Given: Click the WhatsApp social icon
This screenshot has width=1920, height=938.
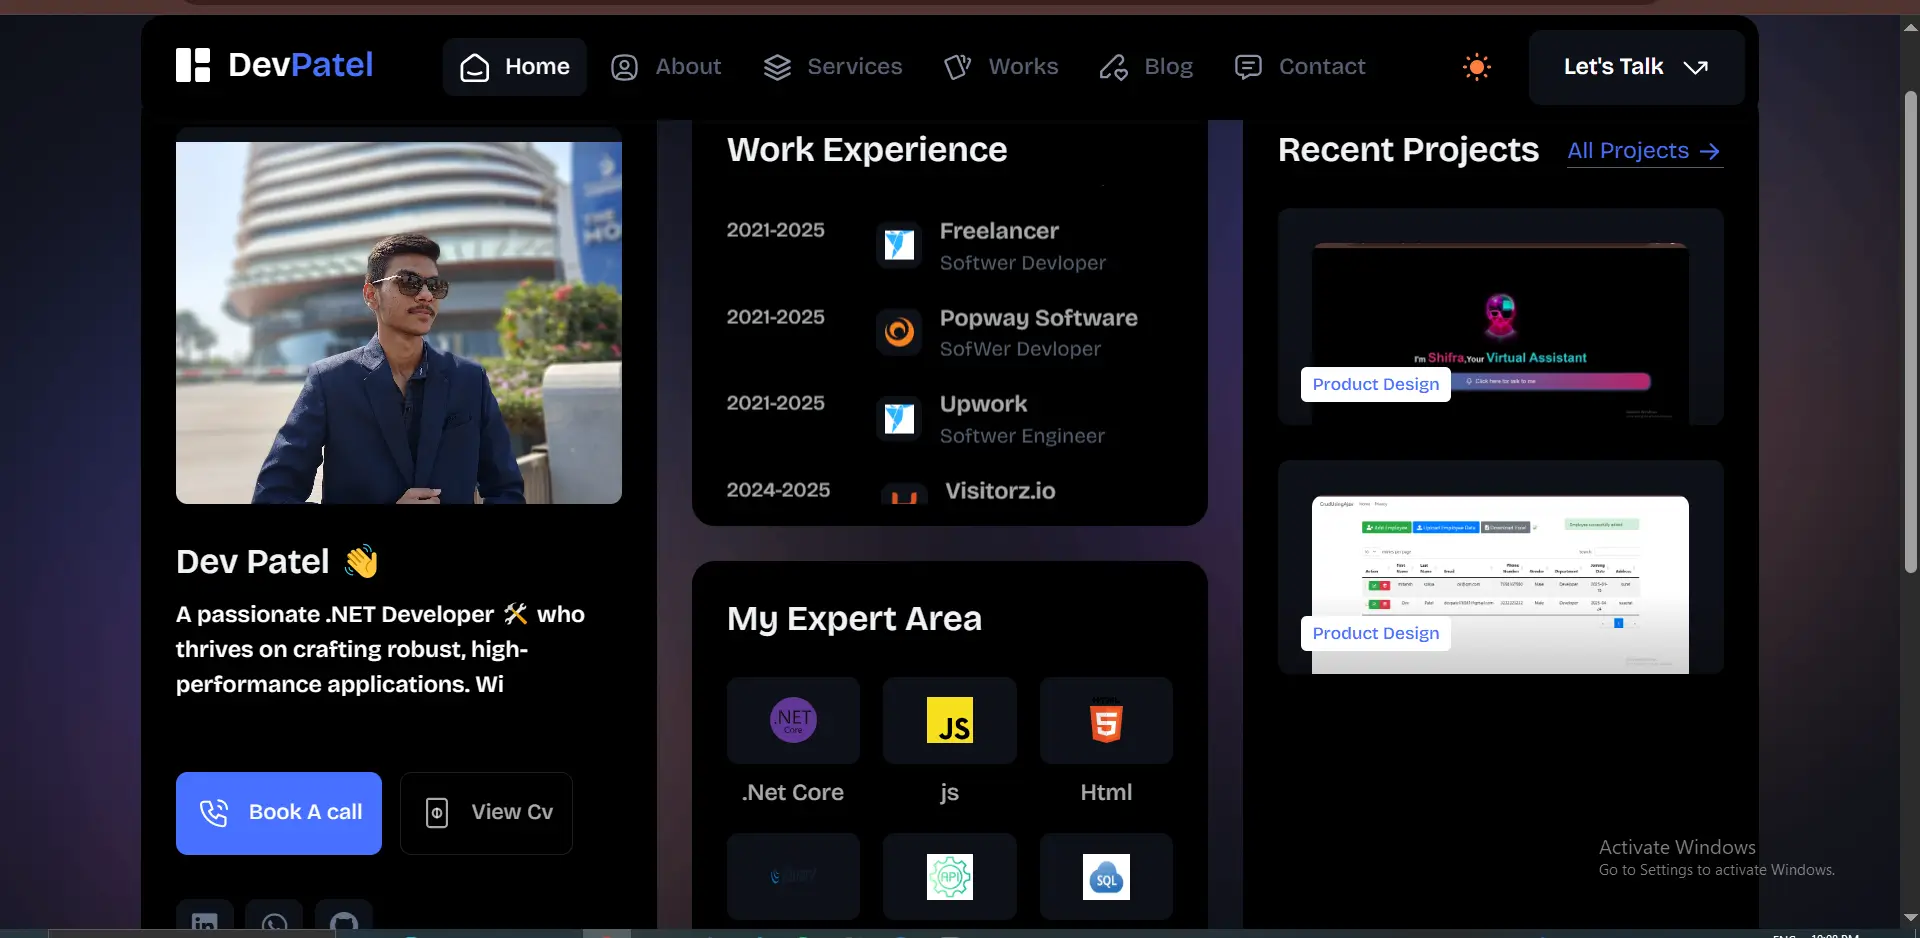Looking at the screenshot, I should pyautogui.click(x=274, y=920).
